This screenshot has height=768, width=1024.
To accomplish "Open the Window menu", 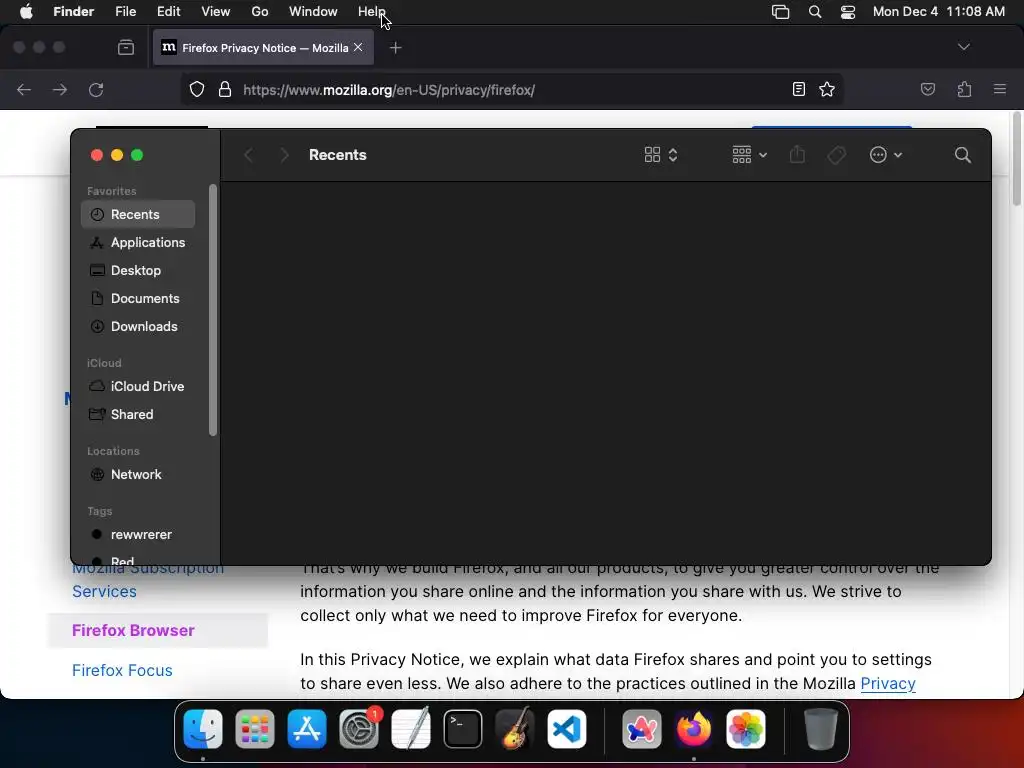I will tap(313, 12).
